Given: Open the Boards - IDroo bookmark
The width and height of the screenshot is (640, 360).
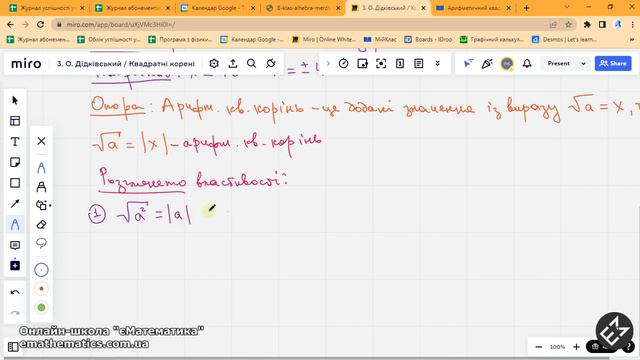Looking at the screenshot, I should tap(429, 39).
